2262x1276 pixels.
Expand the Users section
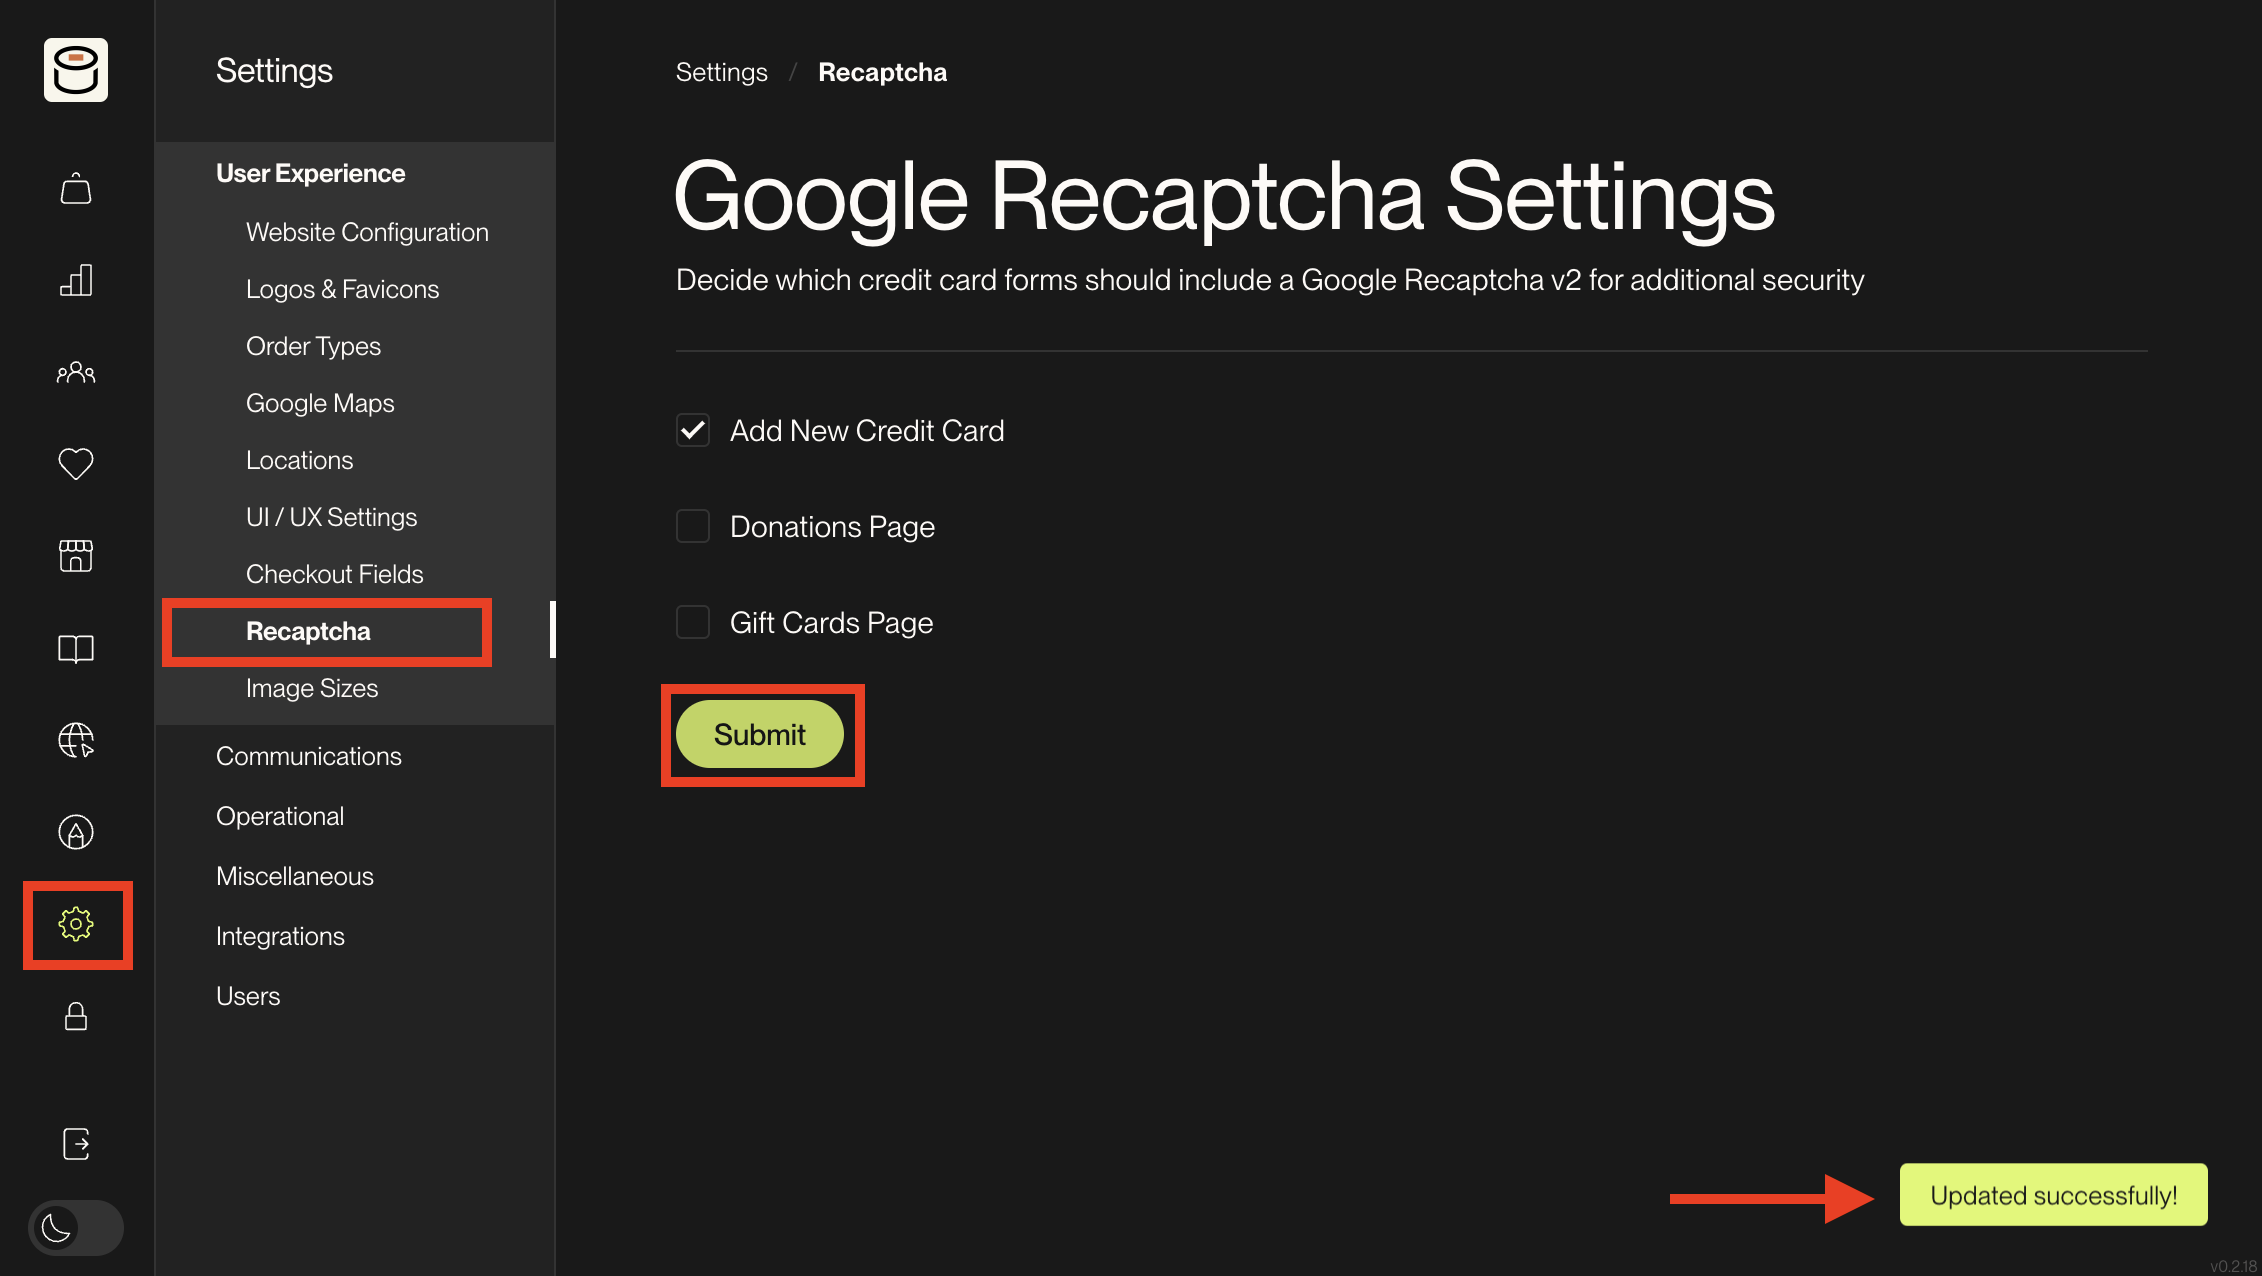point(248,996)
